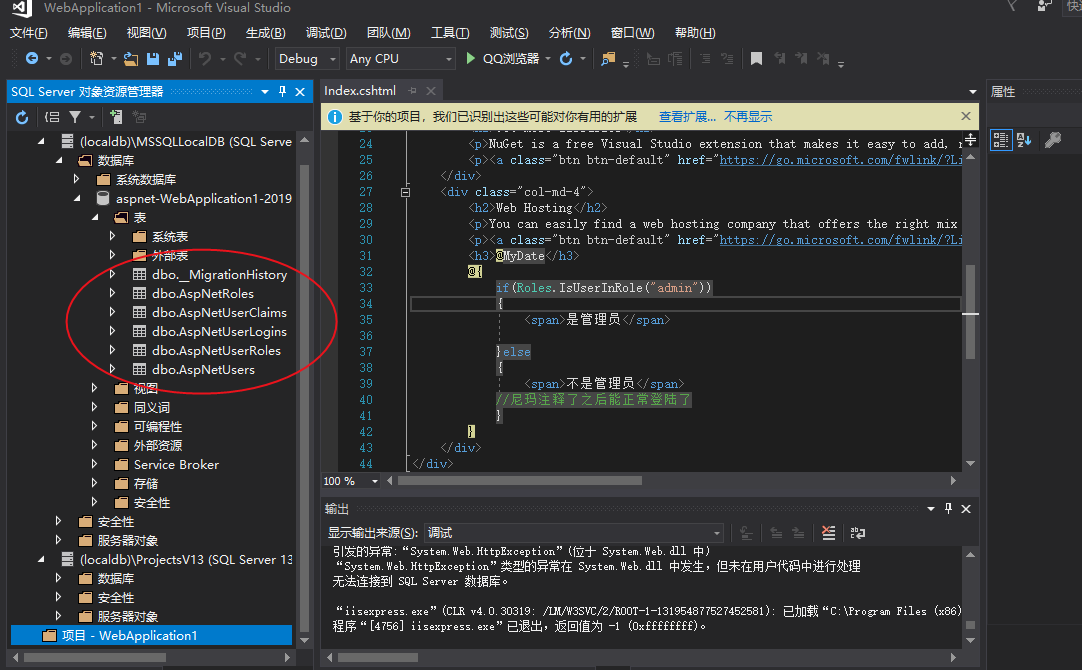
Task: Click the info icon in yellow notification bar
Action: [x=335, y=117]
